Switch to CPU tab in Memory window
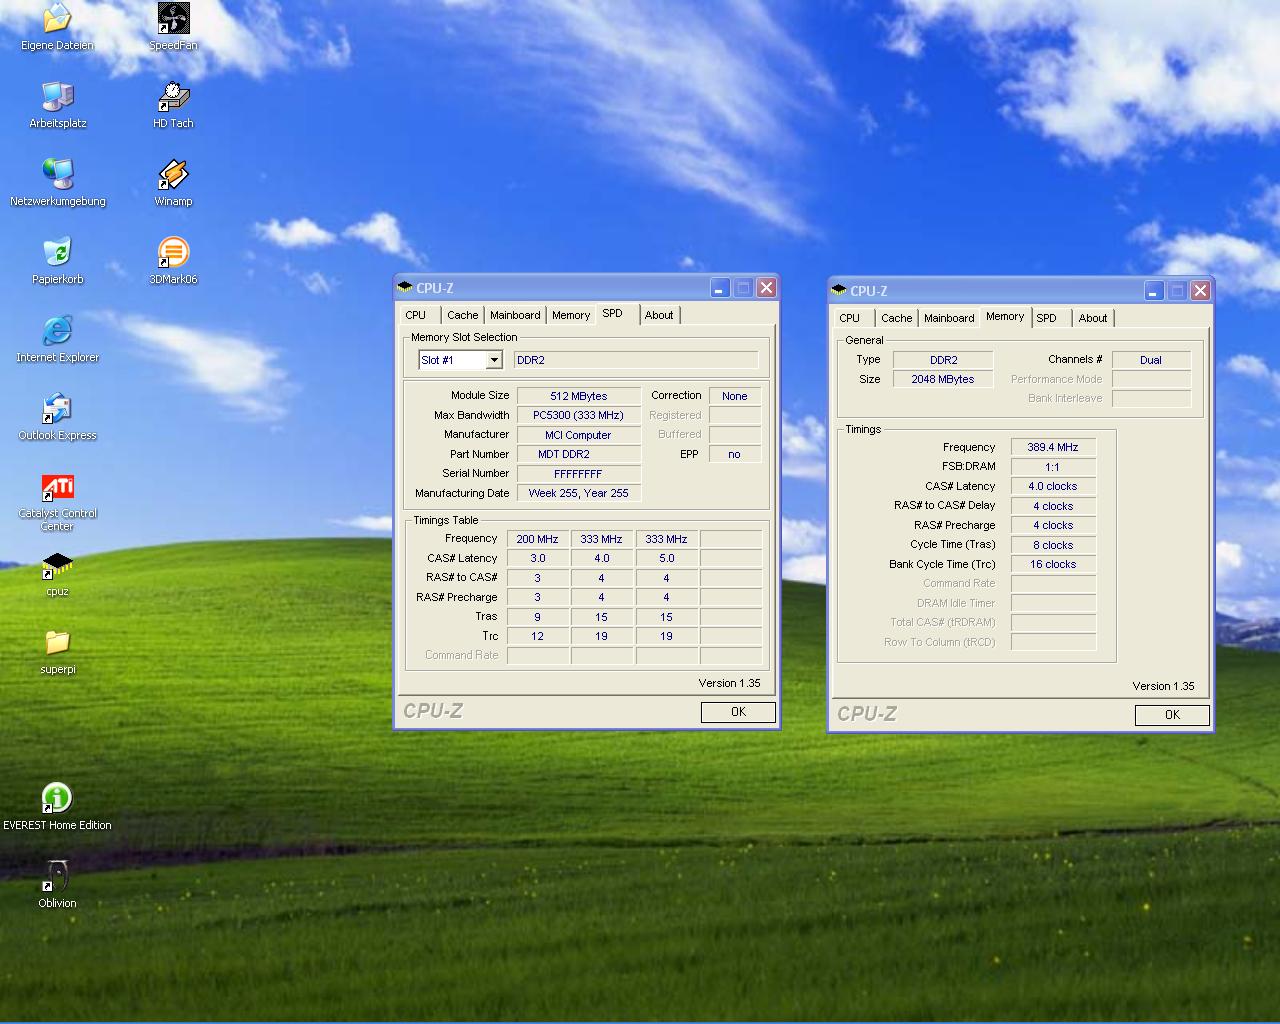Image resolution: width=1280 pixels, height=1024 pixels. (850, 318)
